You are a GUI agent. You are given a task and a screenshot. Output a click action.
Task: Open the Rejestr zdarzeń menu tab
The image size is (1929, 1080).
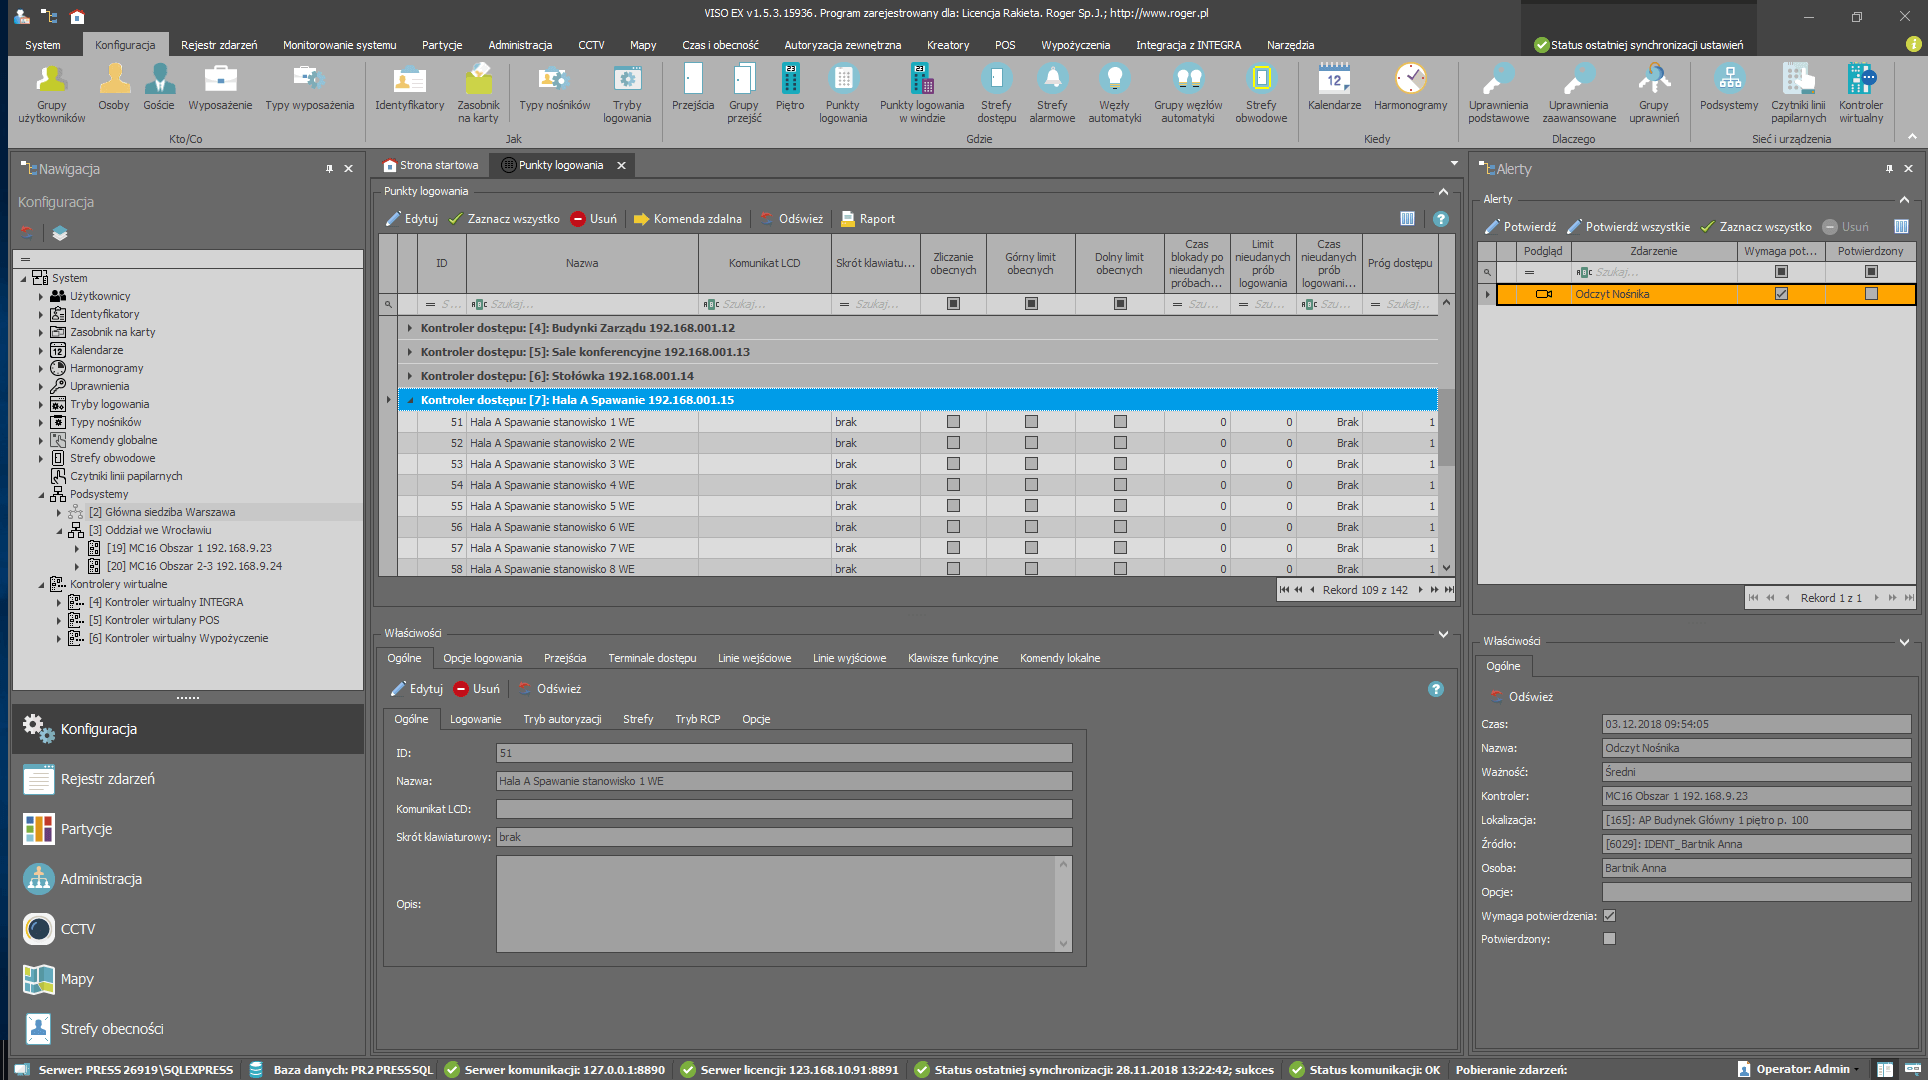pos(218,45)
